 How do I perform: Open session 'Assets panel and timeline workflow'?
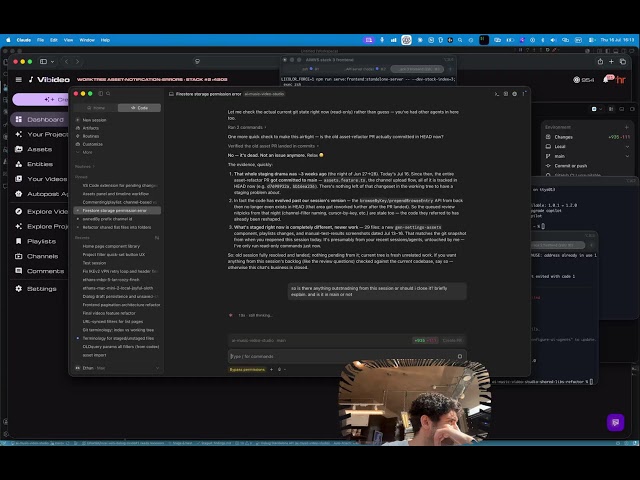pos(118,194)
